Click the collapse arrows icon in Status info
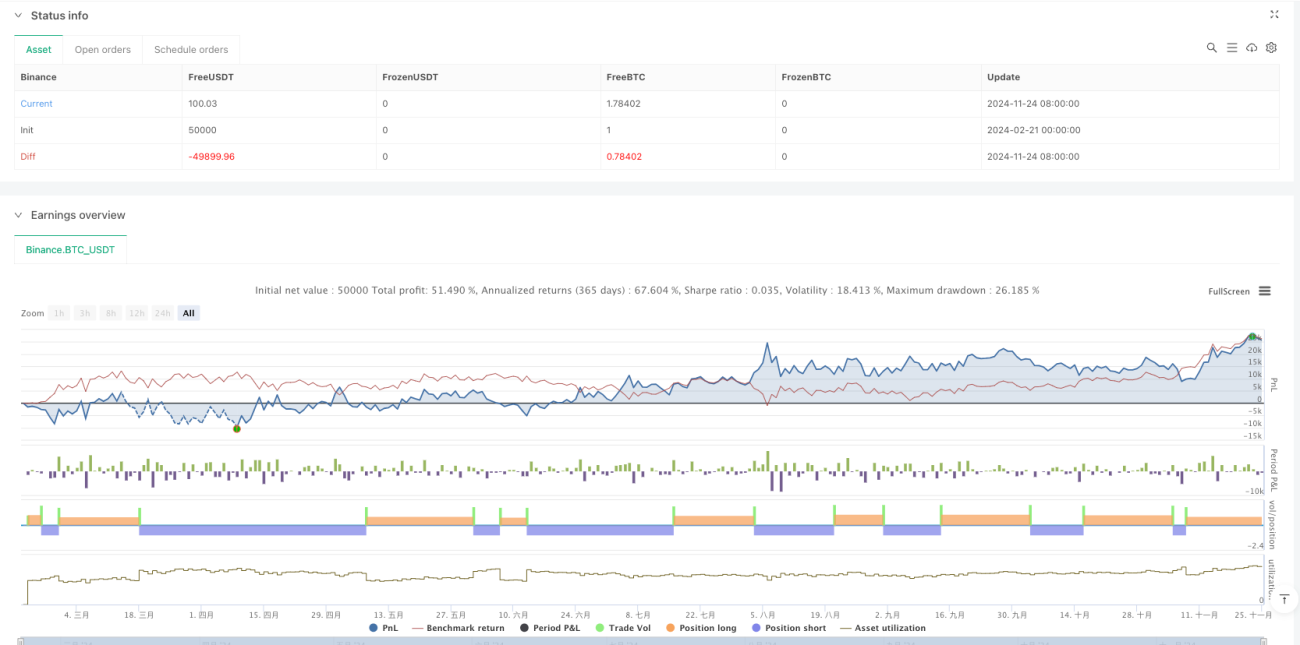The image size is (1300, 645). 1274,15
